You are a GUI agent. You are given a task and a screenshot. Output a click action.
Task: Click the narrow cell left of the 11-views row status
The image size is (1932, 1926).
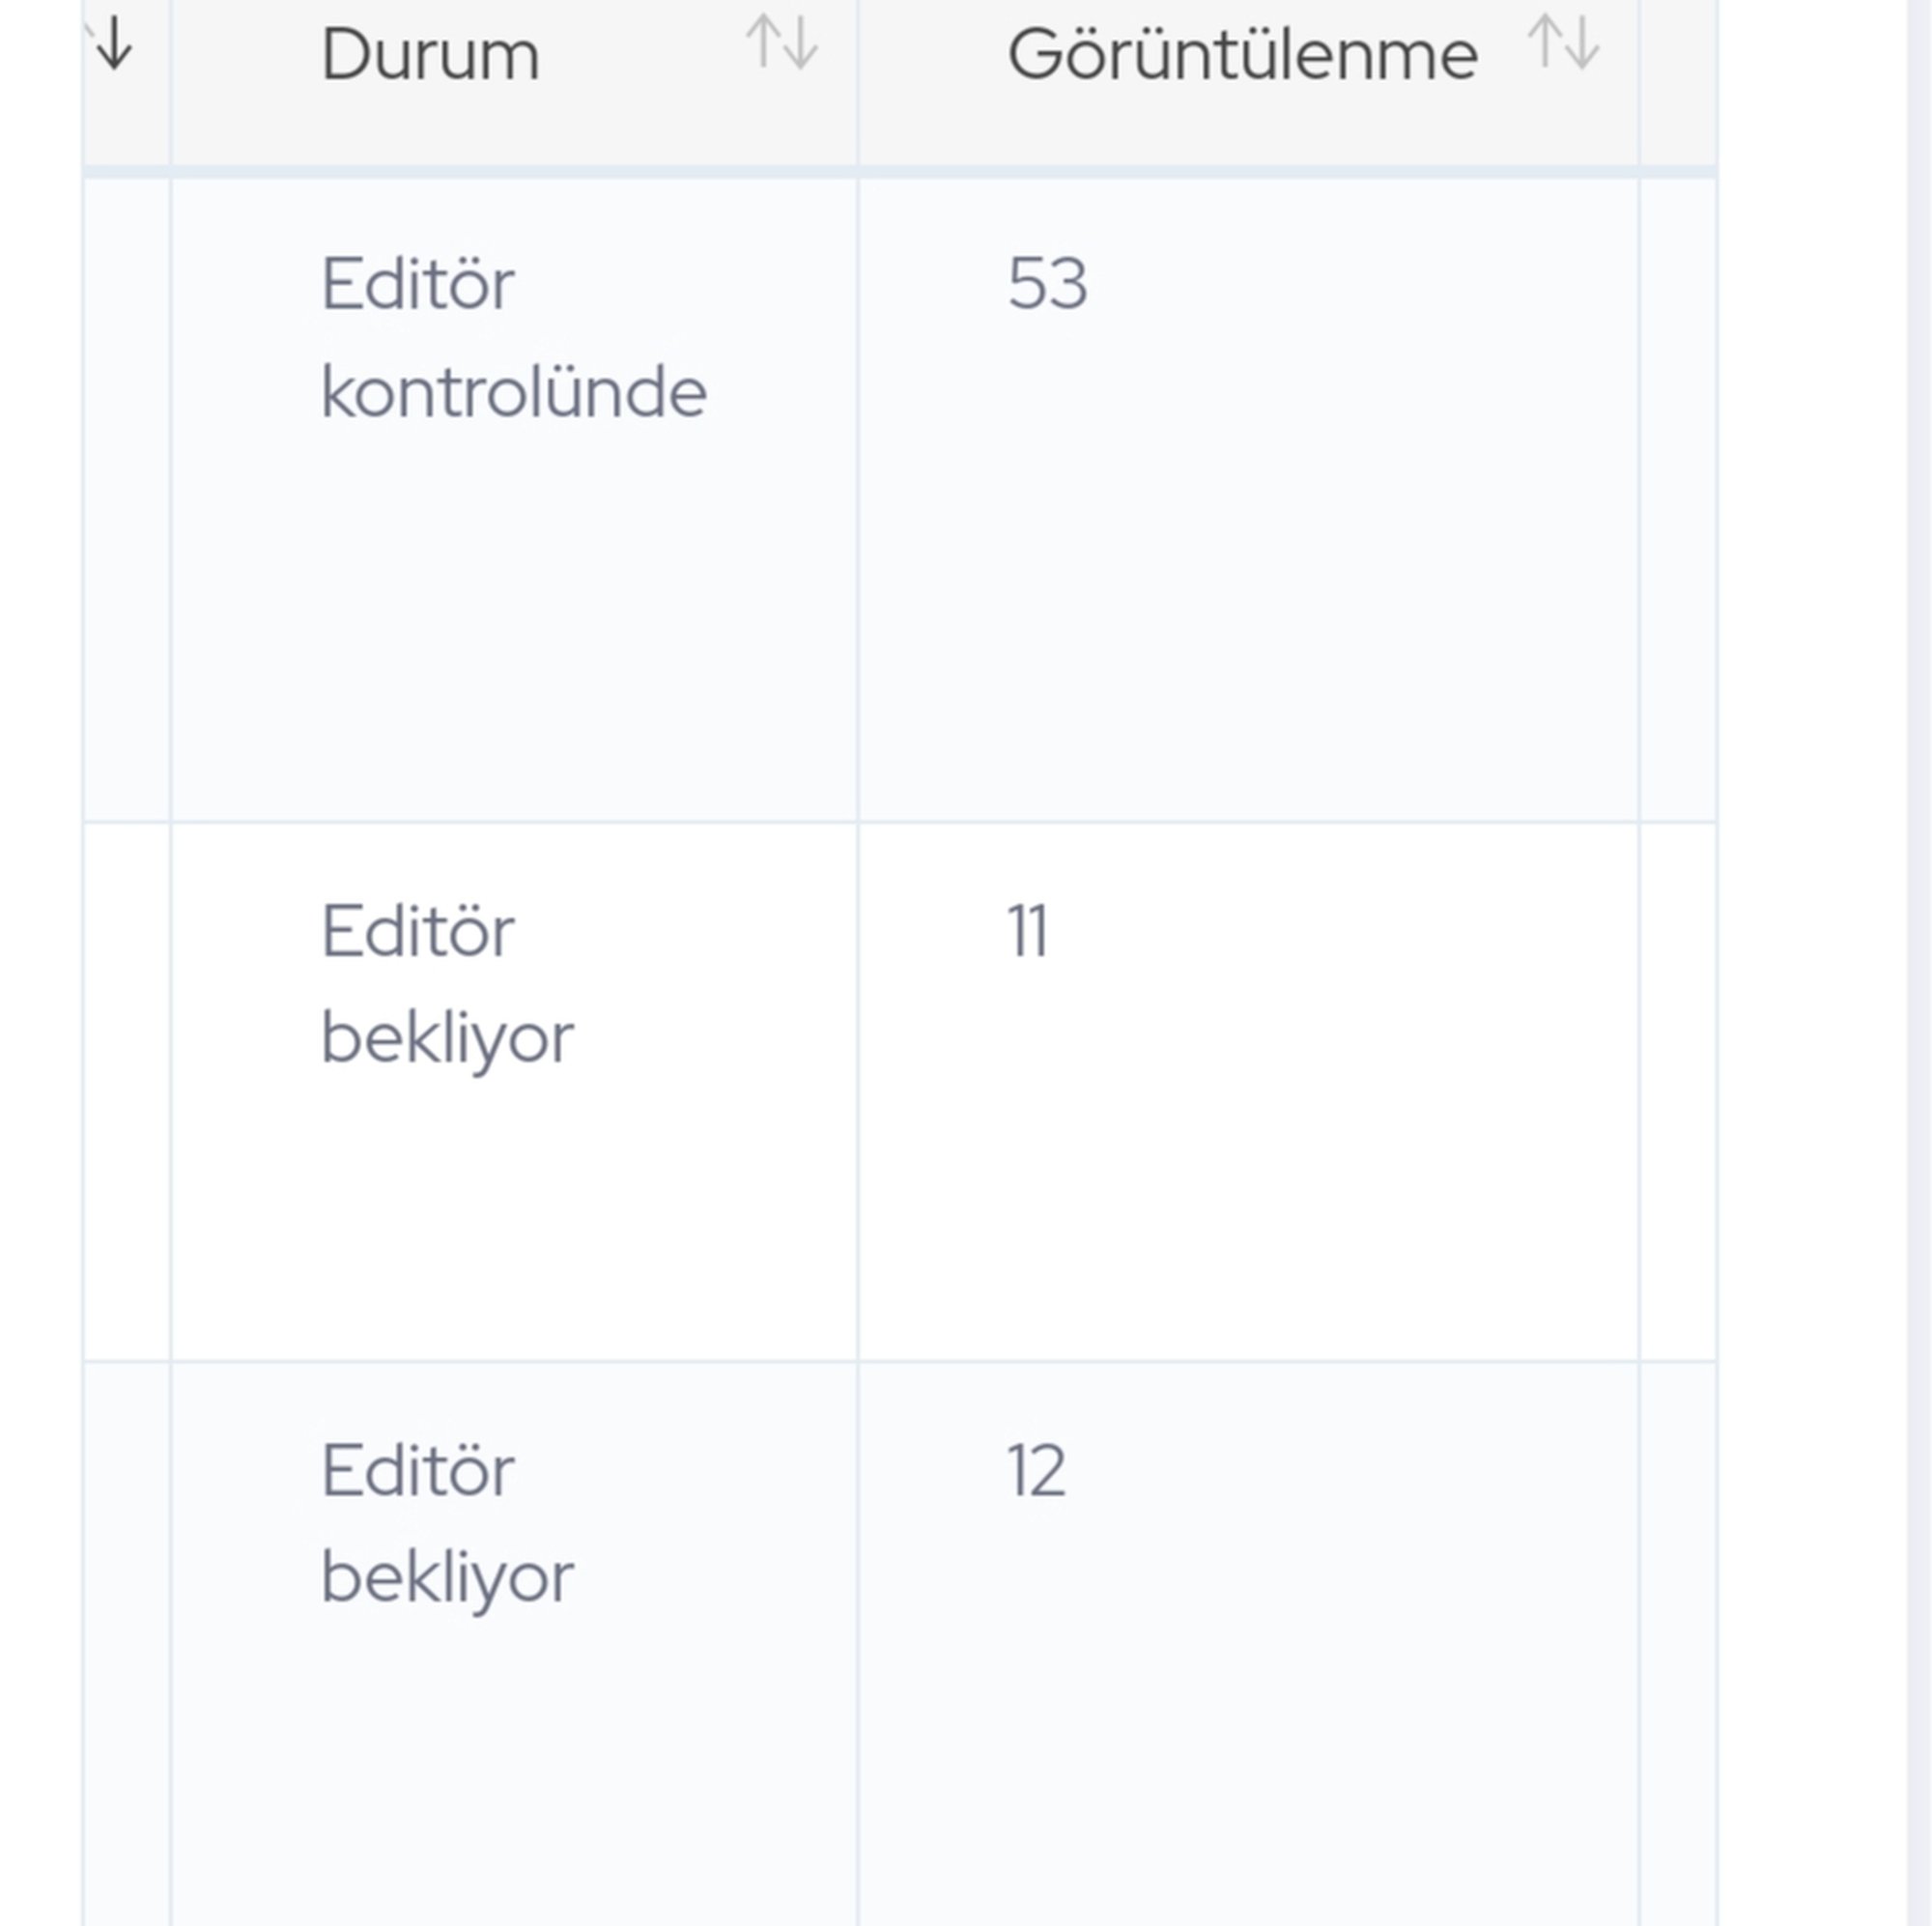coord(127,1091)
